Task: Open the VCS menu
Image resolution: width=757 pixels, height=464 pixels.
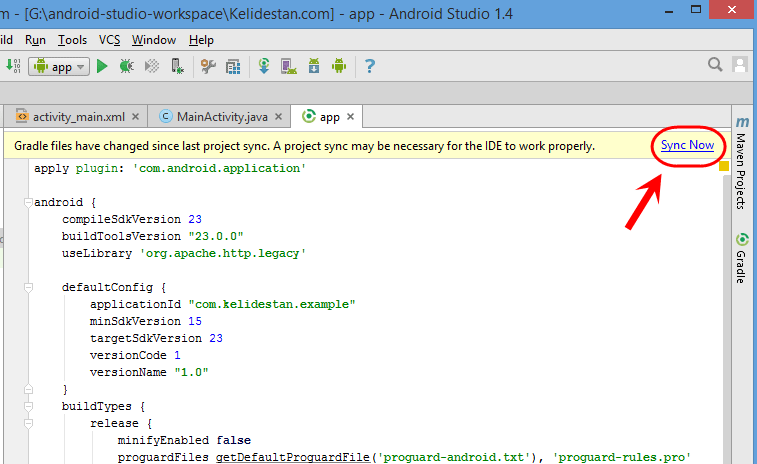Action: tap(110, 40)
